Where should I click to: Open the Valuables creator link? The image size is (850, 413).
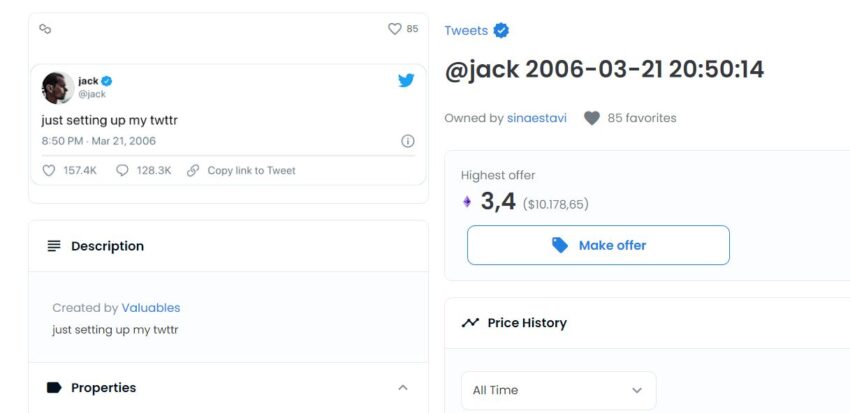(151, 308)
